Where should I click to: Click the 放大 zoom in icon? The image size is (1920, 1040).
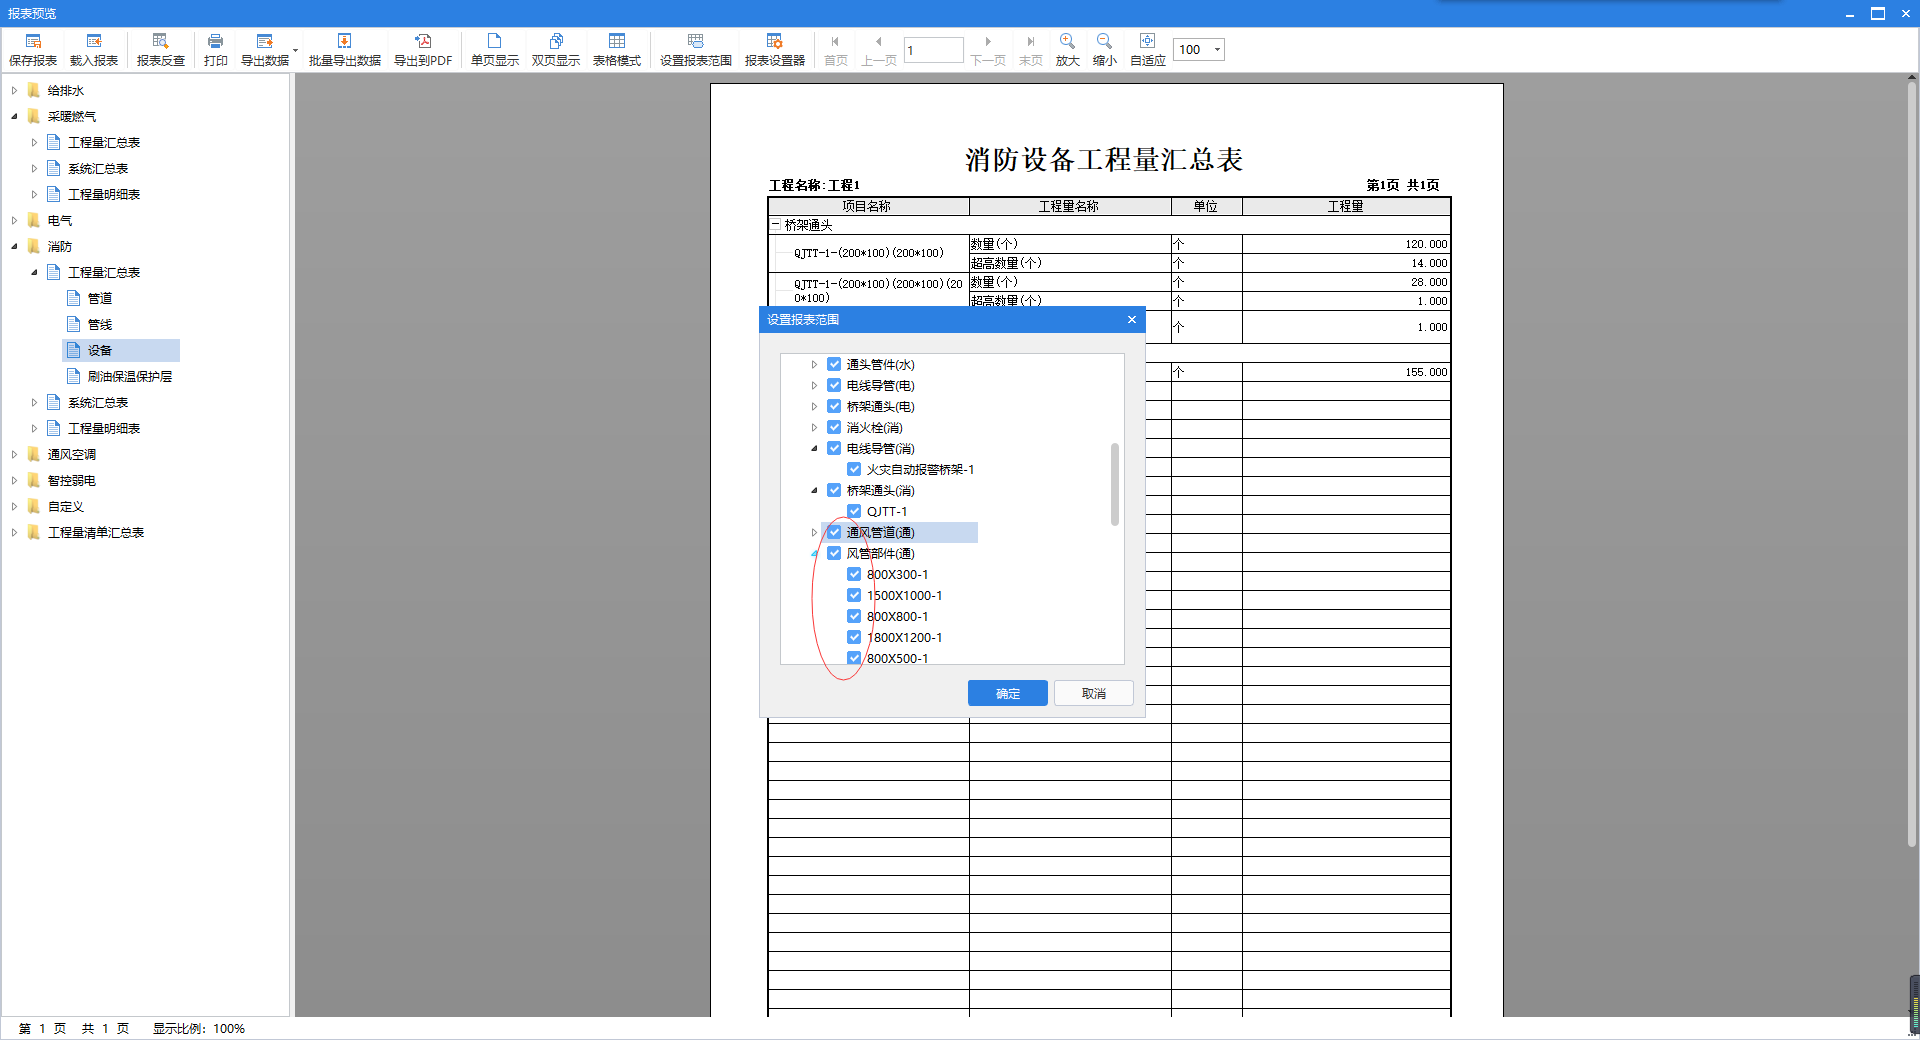click(x=1067, y=41)
